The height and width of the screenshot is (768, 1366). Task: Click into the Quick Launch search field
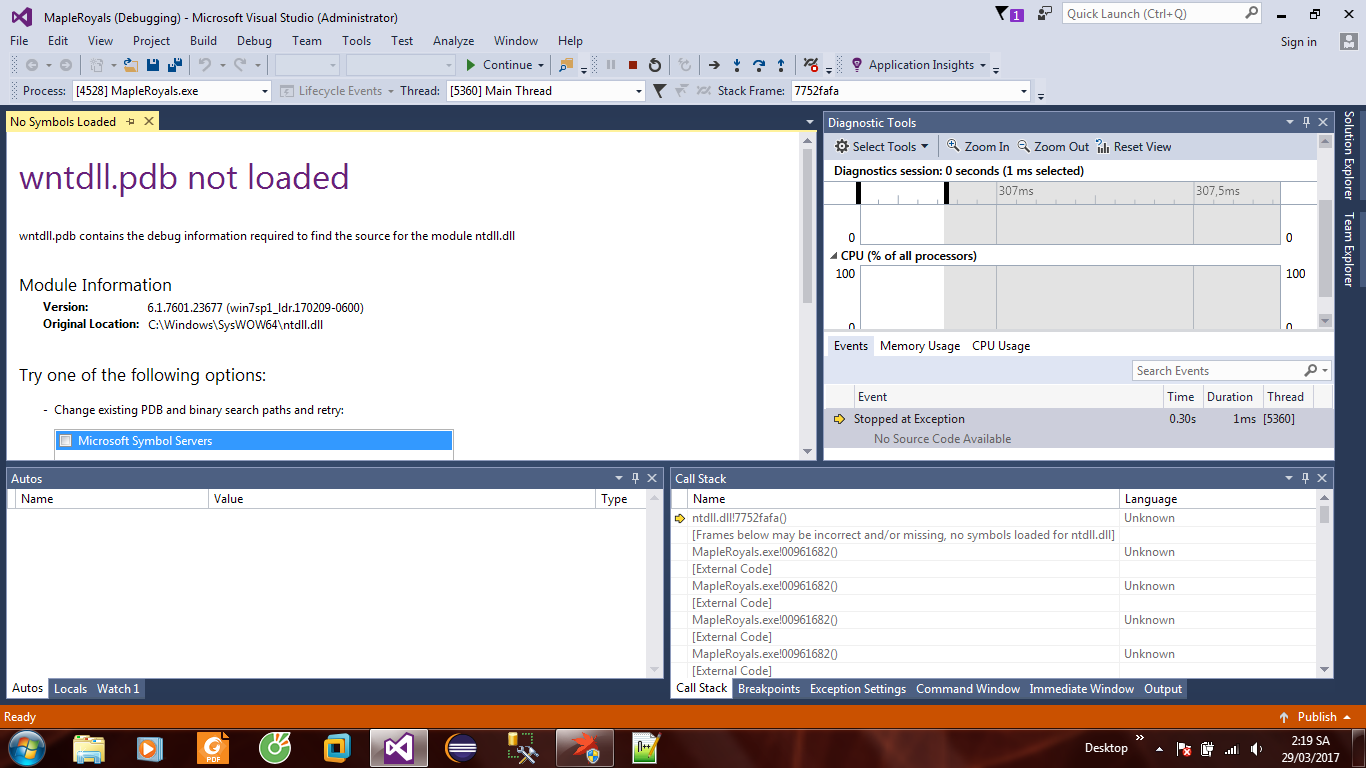(1154, 14)
